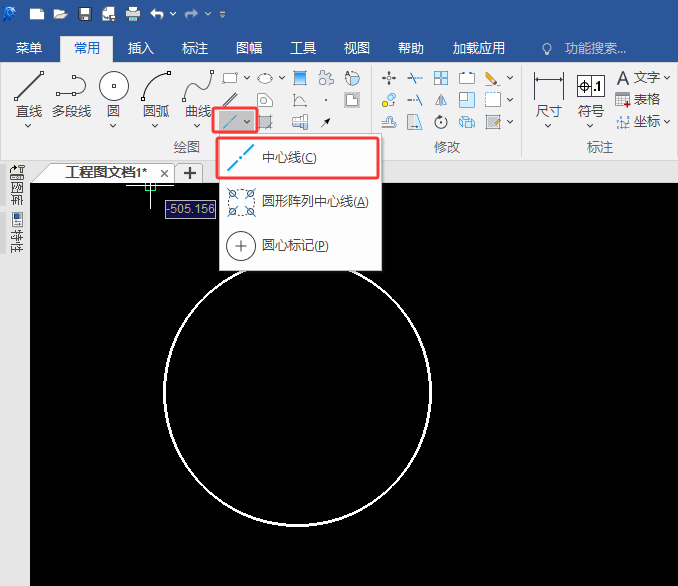Click the 功能搜索 search field
Viewport: 678px width, 586px height.
(x=595, y=48)
